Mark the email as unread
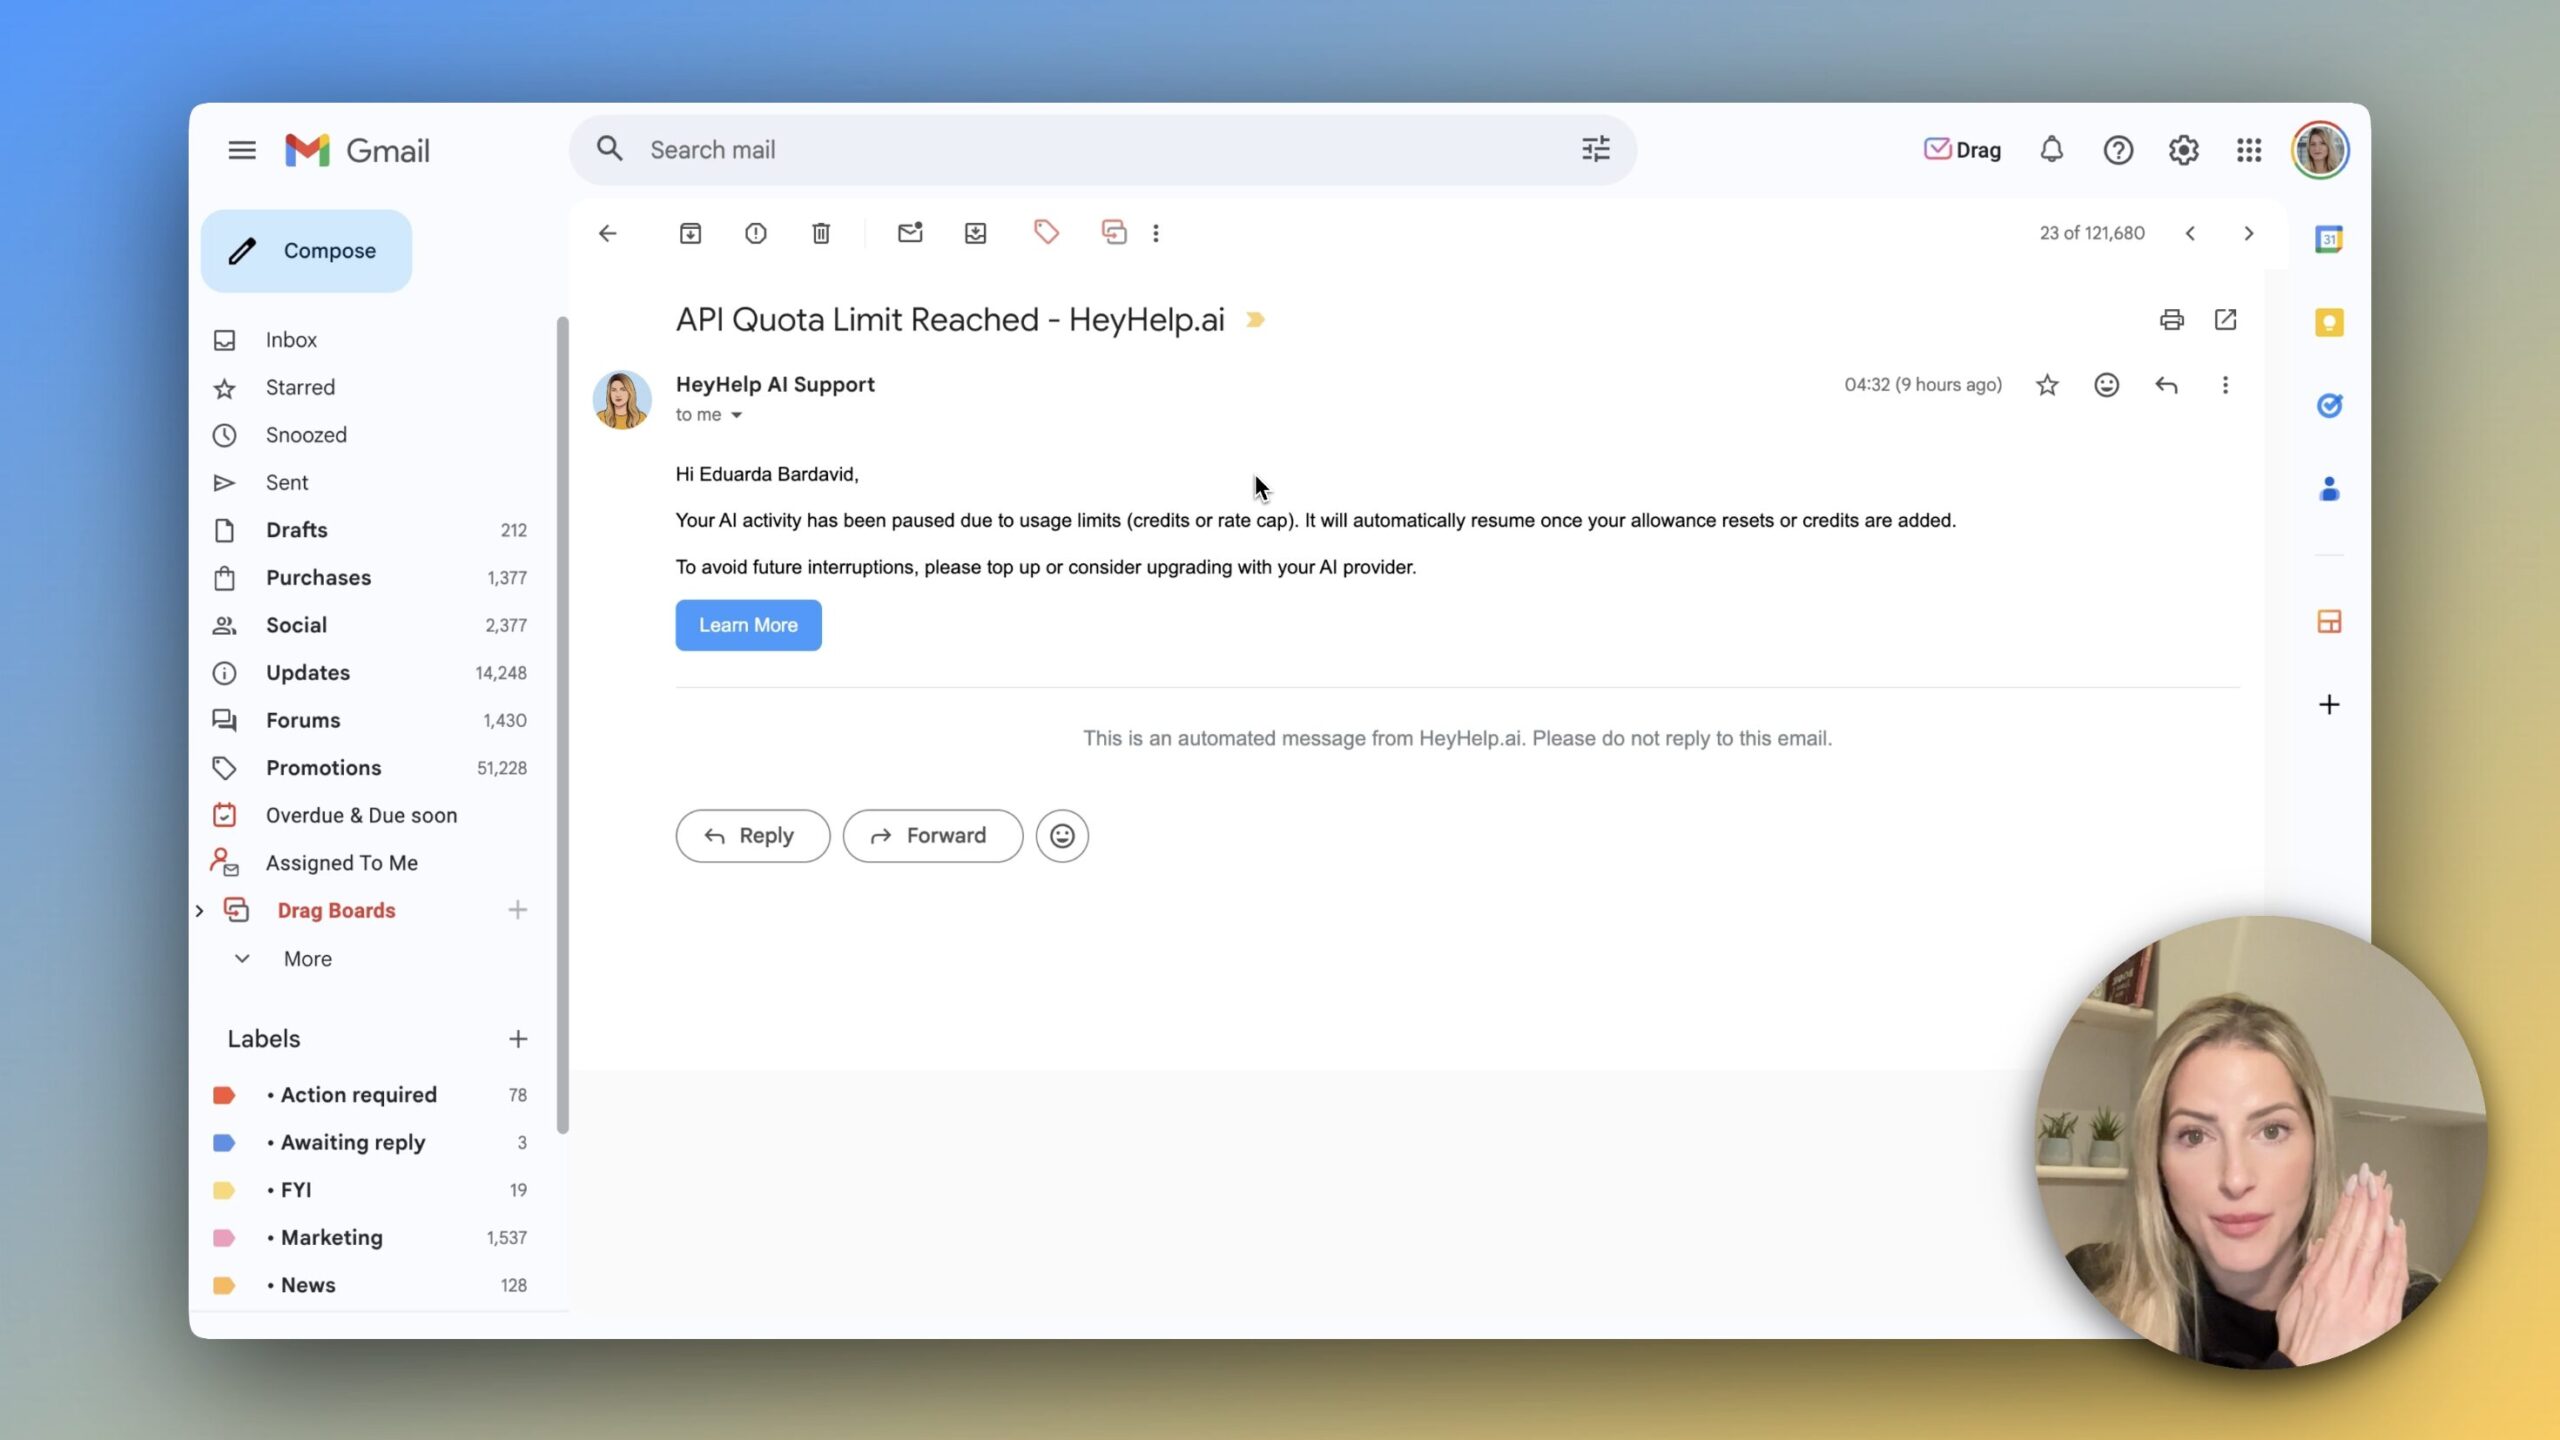This screenshot has width=2560, height=1440. coord(909,233)
